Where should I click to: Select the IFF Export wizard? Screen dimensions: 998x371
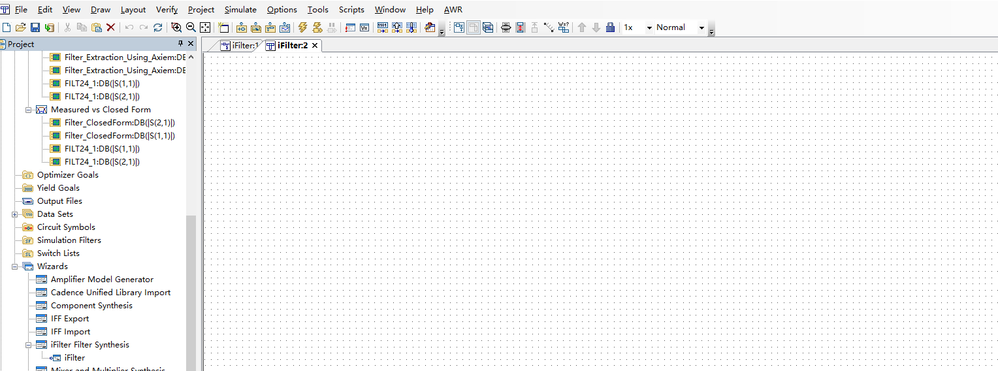pyautogui.click(x=70, y=319)
